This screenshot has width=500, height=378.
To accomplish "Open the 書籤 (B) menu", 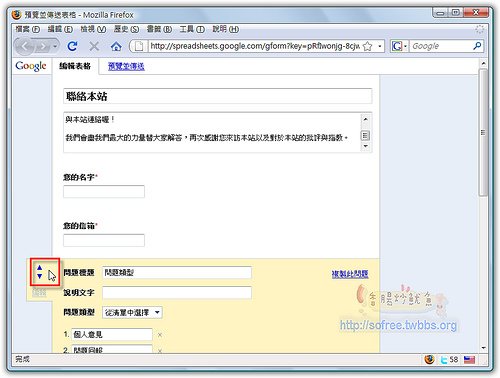I will (159, 29).
